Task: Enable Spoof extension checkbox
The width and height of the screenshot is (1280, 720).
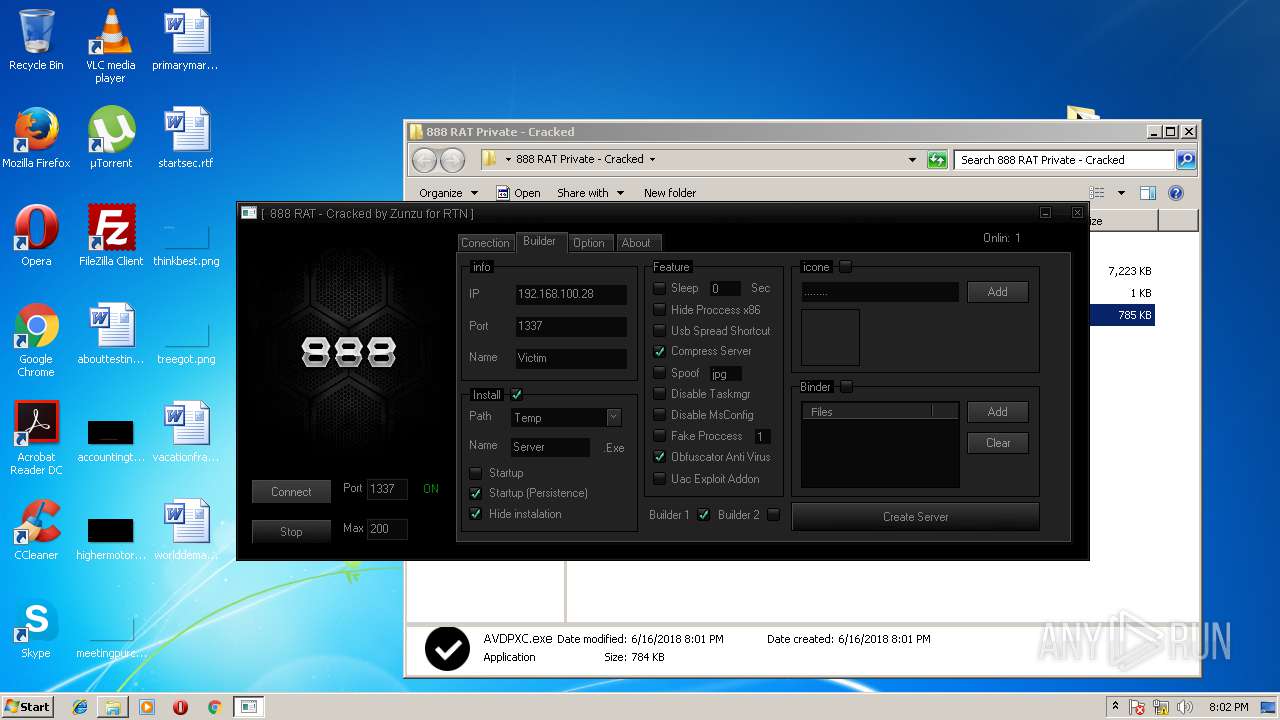Action: [660, 373]
